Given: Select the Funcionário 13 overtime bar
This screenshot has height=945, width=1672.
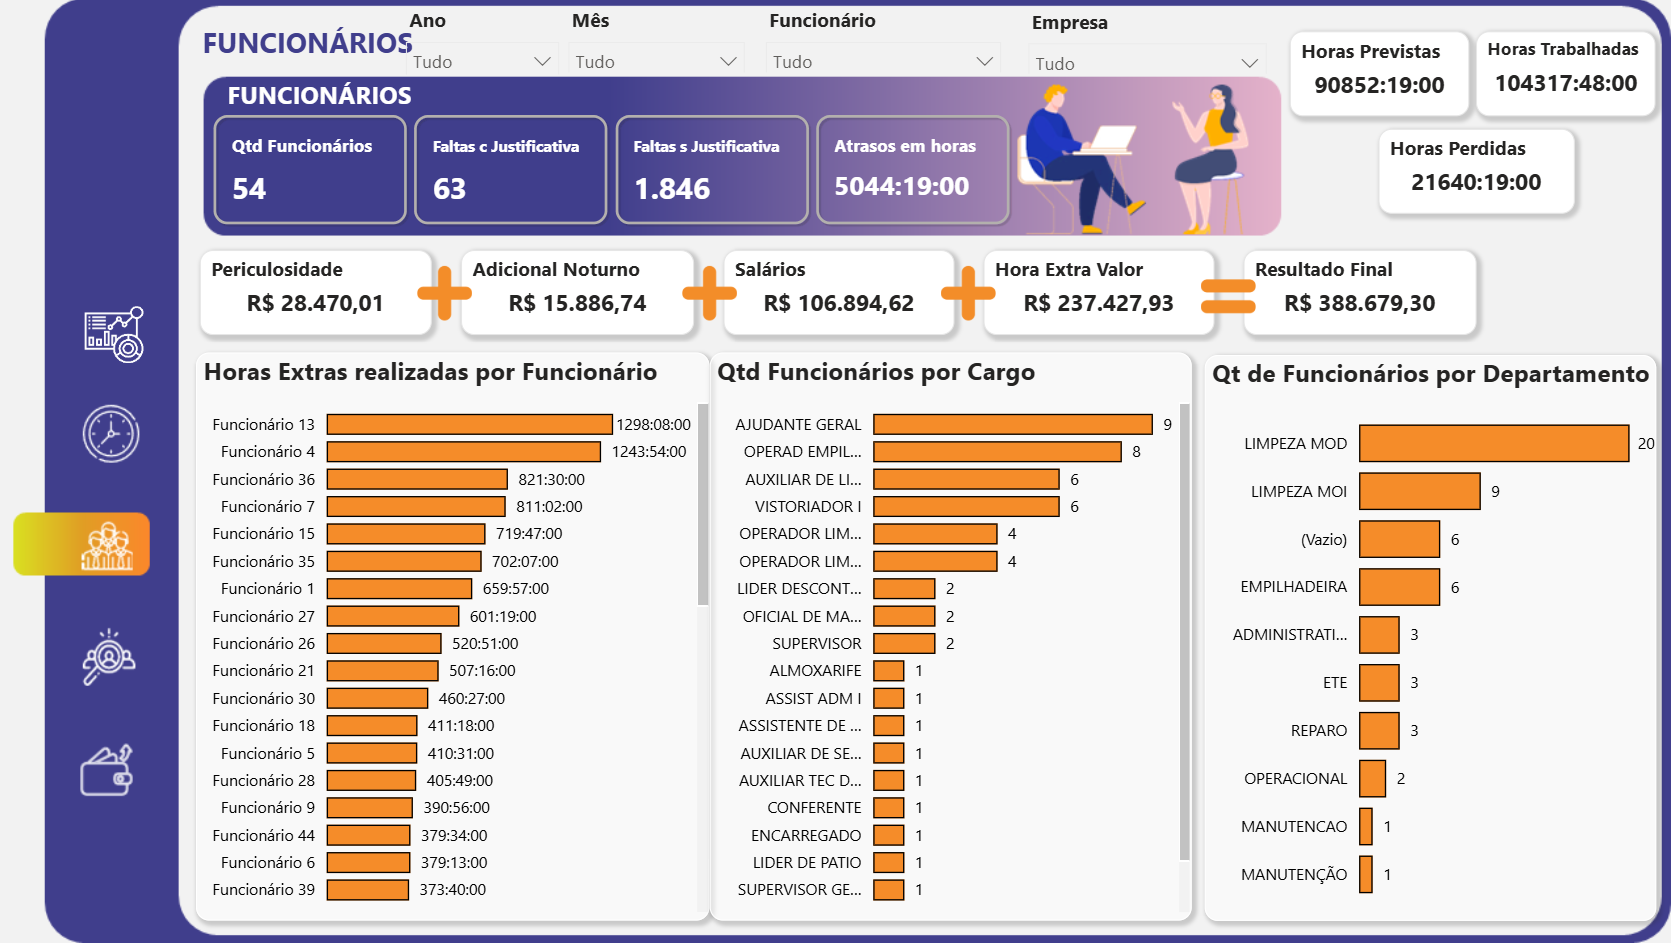Looking at the screenshot, I should coord(469,425).
